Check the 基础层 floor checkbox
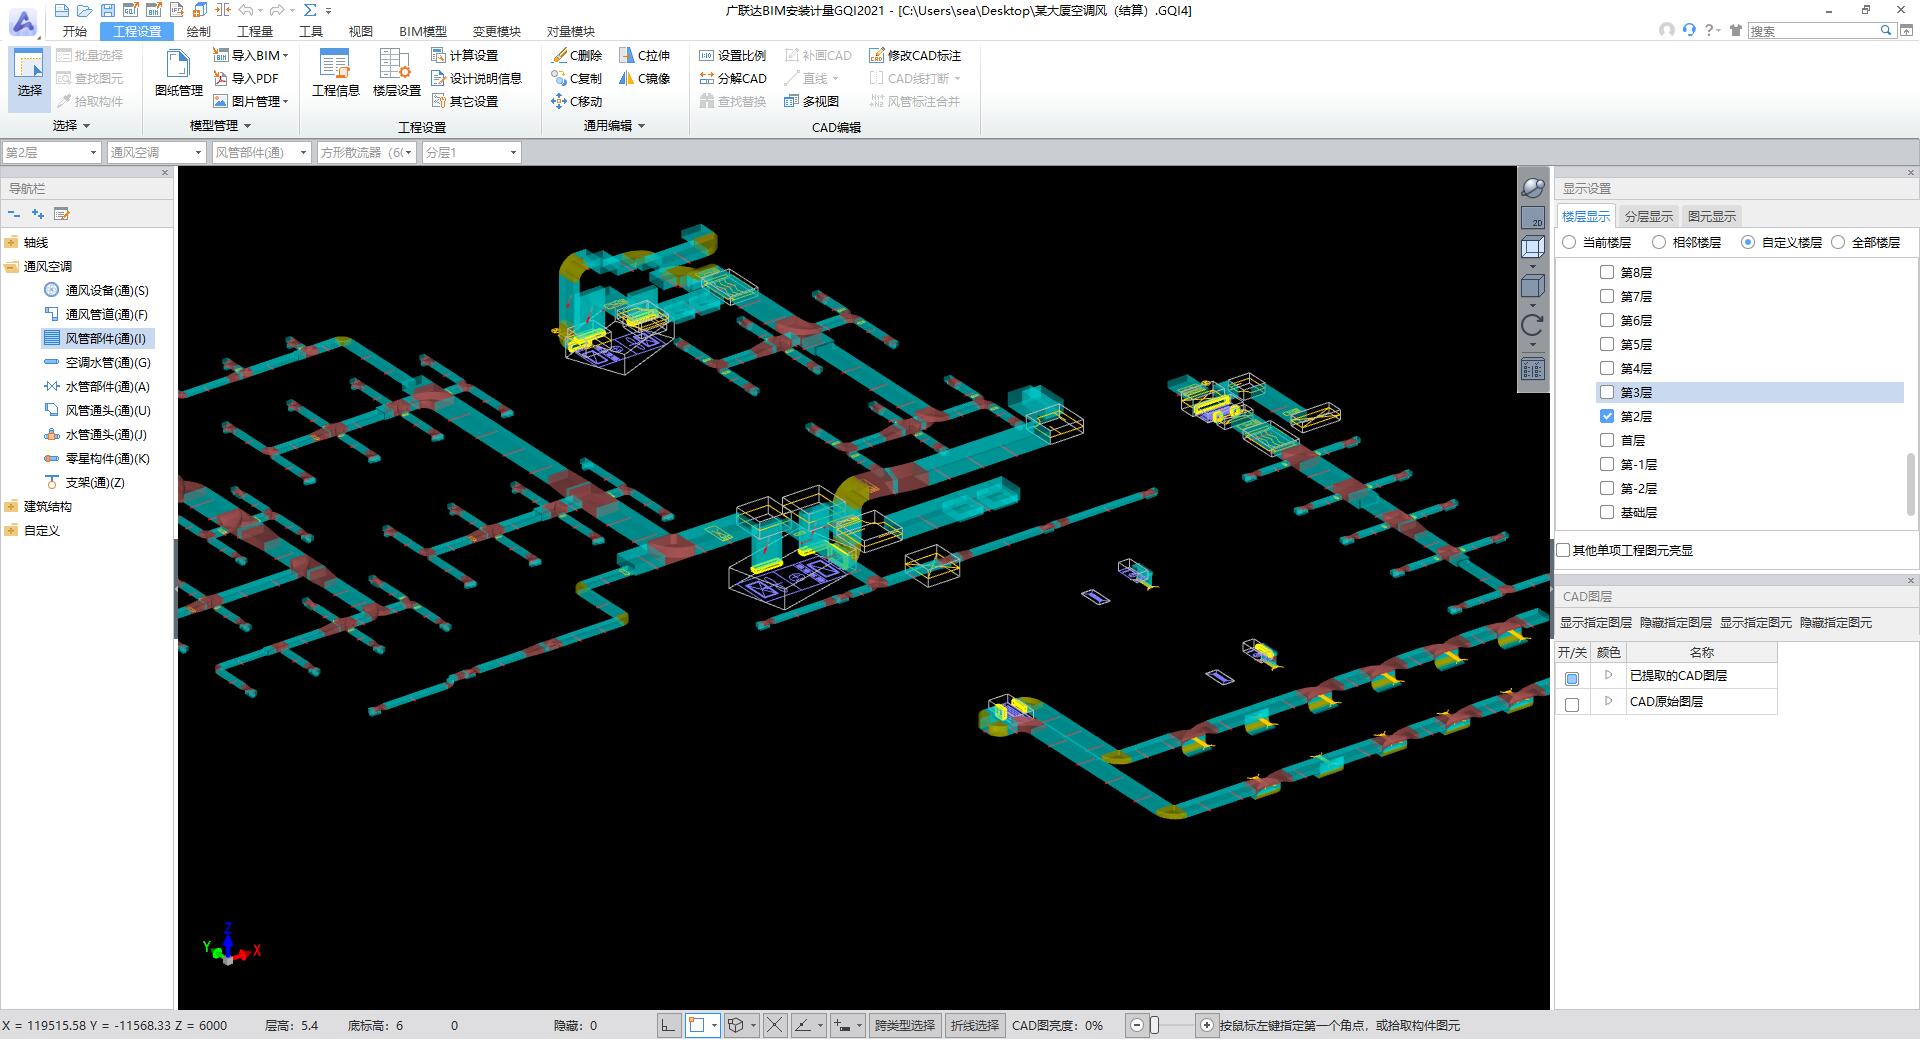 pos(1607,512)
